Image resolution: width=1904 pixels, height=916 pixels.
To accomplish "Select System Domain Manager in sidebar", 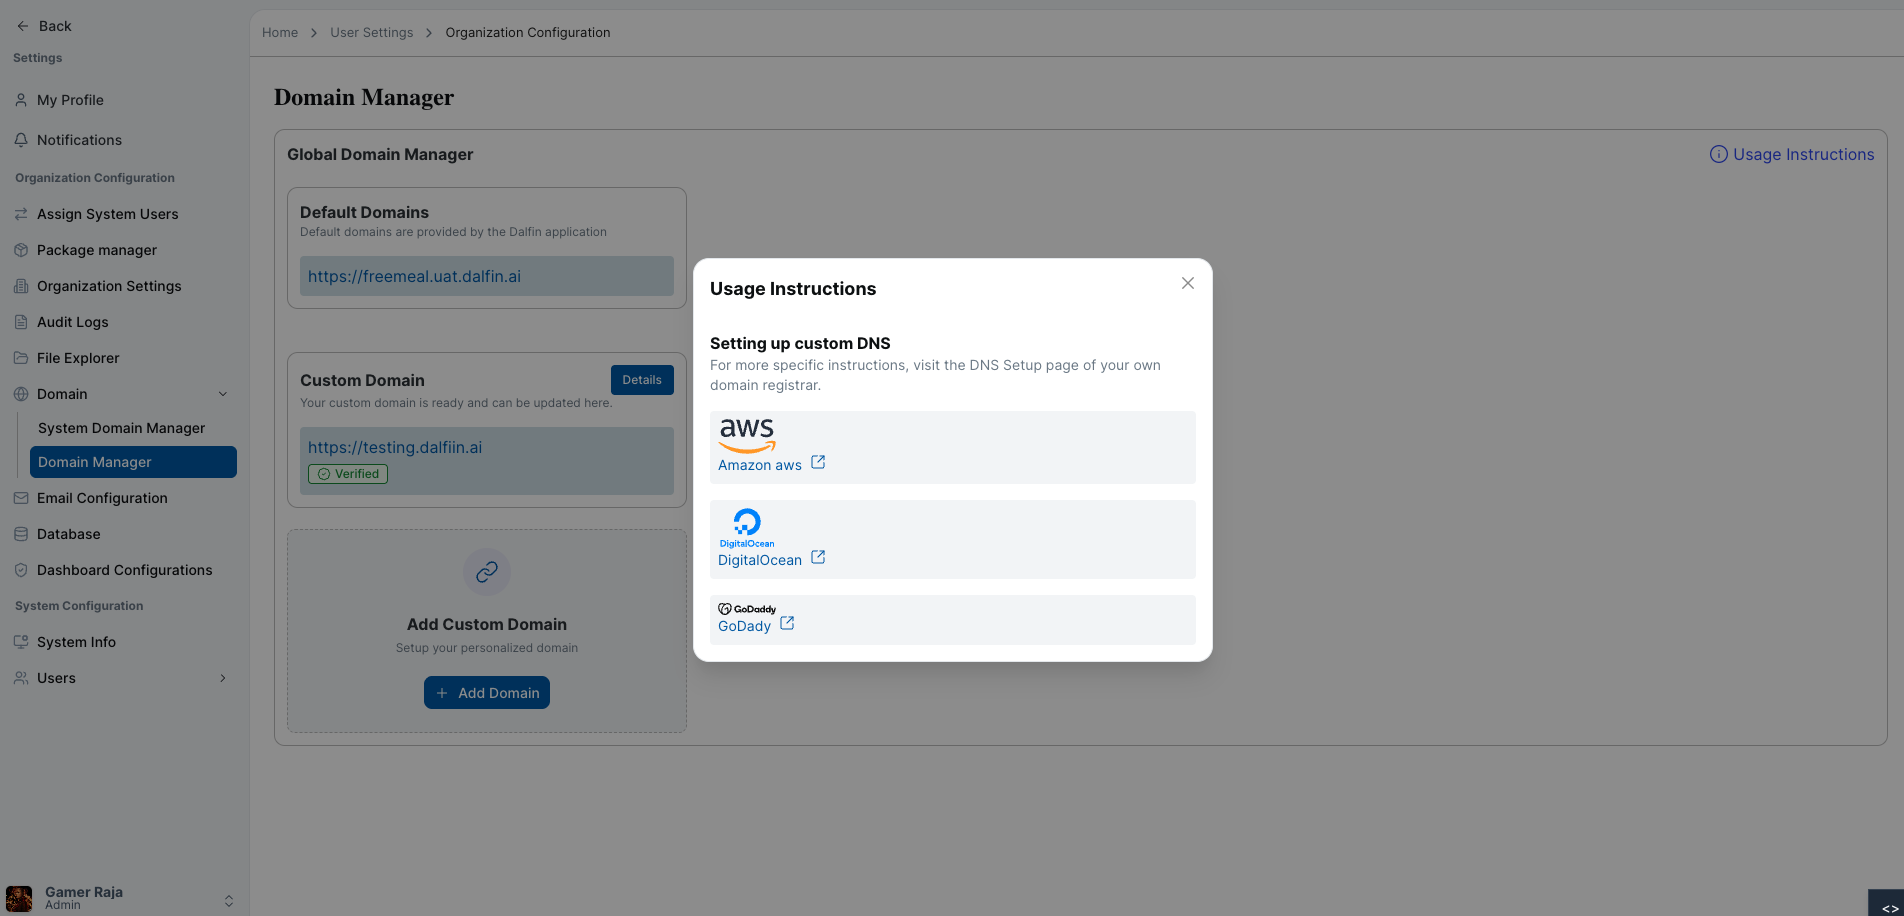I will click(121, 428).
